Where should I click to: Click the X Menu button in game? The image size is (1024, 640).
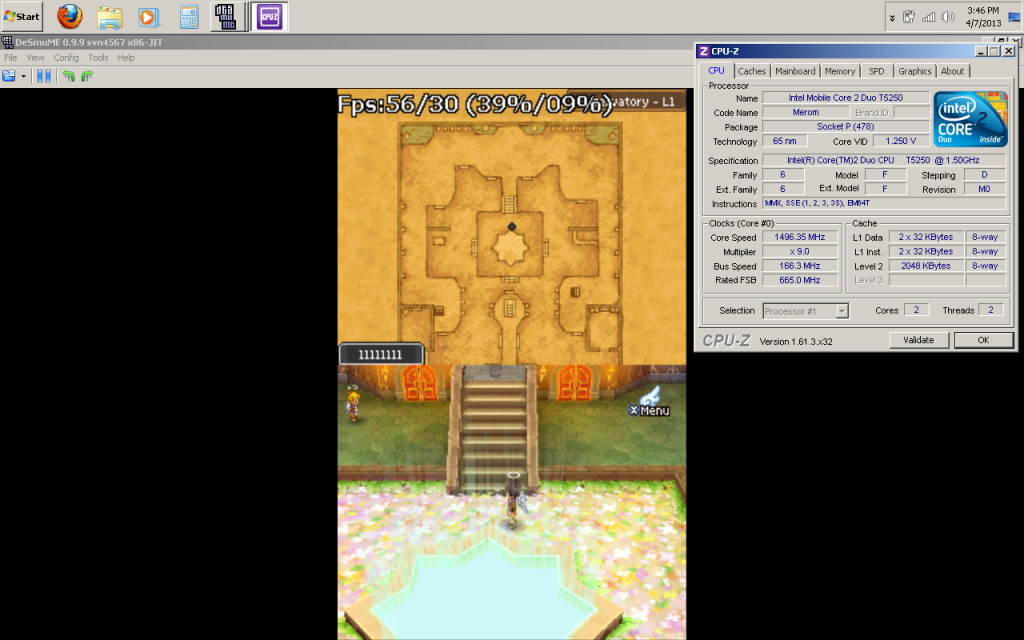[649, 408]
